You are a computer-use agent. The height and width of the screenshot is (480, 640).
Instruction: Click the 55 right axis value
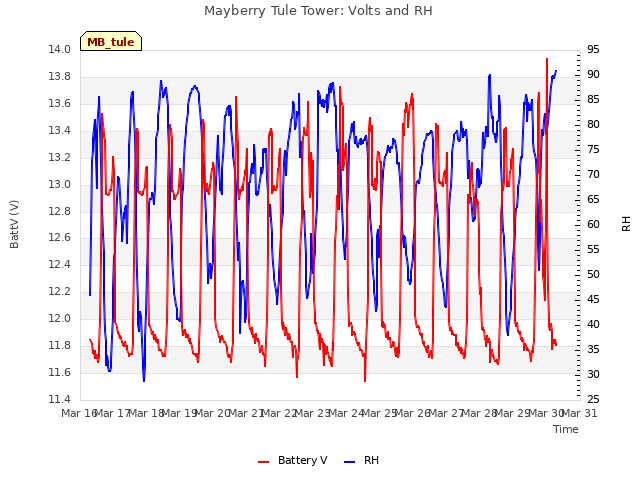593,249
